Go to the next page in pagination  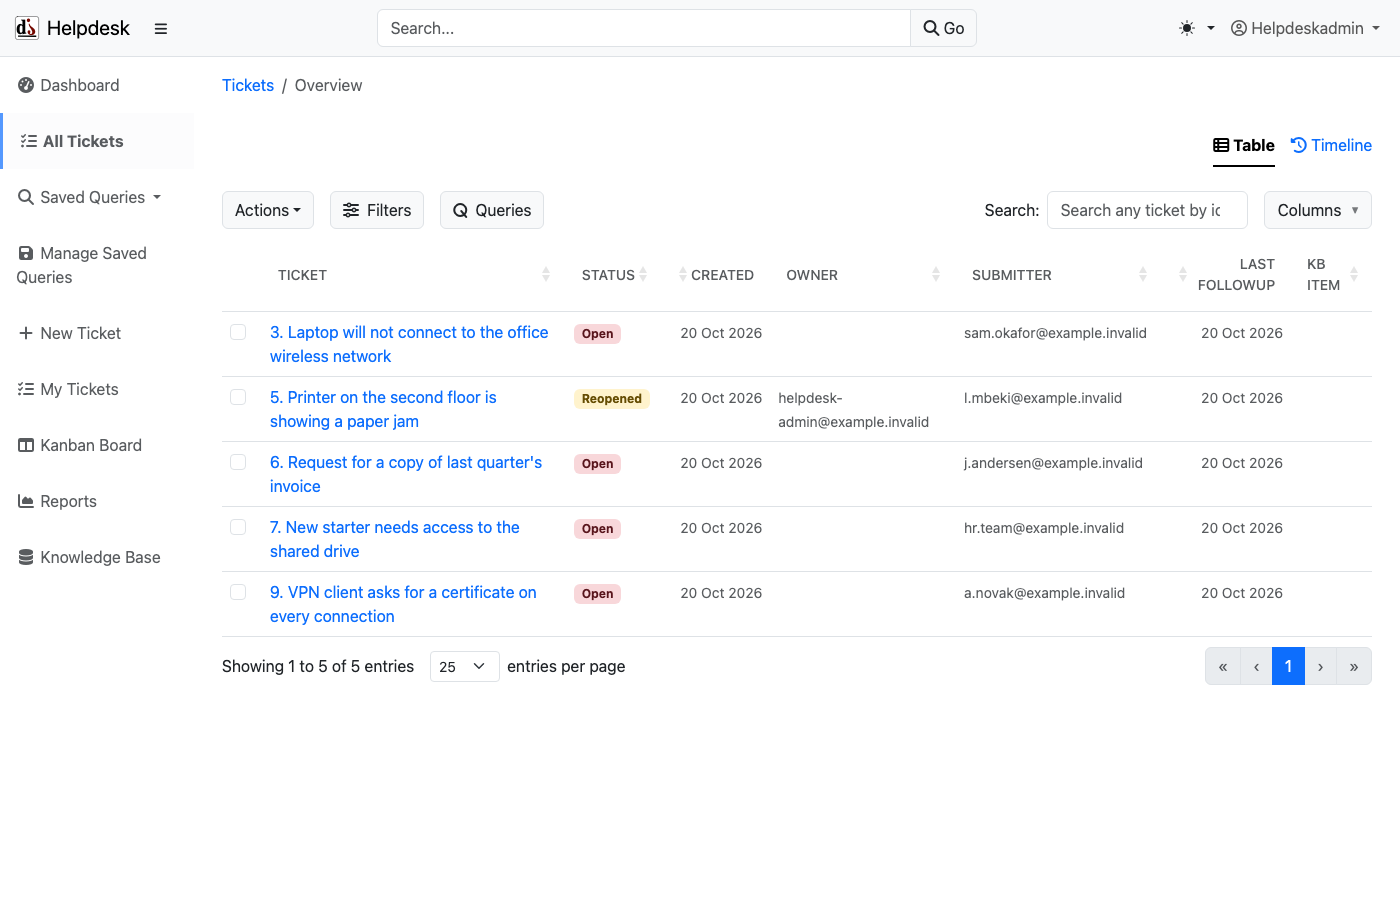pos(1320,666)
